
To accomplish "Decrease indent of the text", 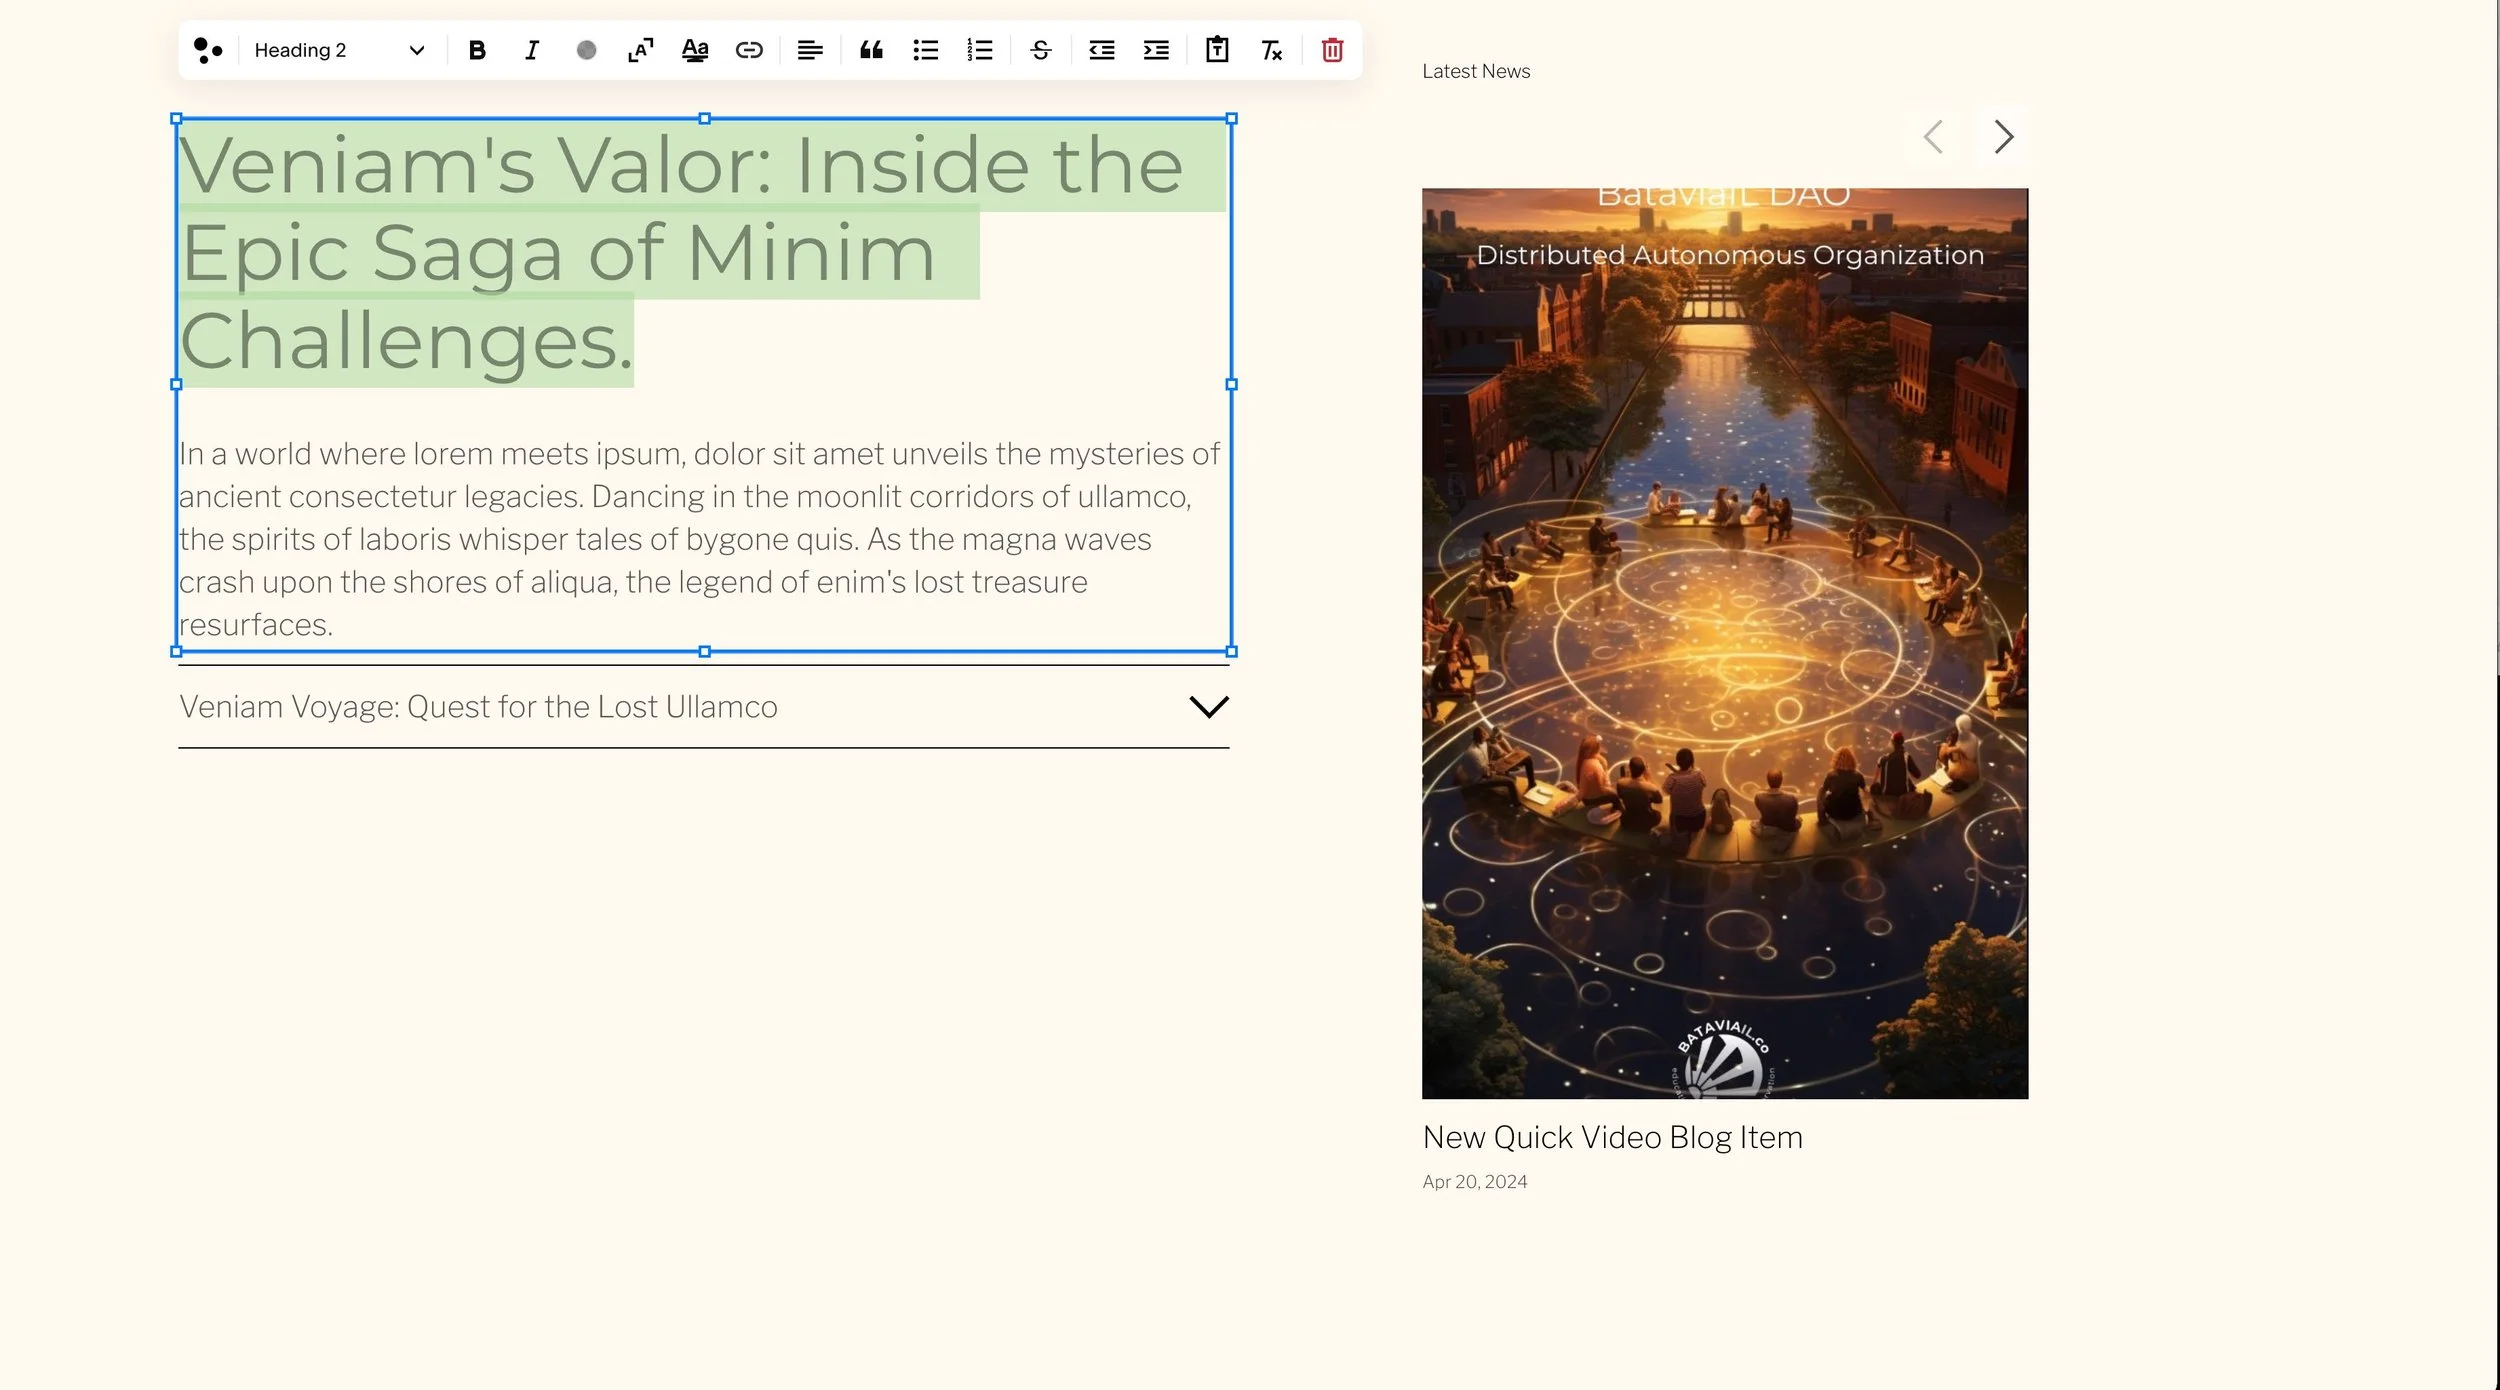I will pyautogui.click(x=1101, y=50).
